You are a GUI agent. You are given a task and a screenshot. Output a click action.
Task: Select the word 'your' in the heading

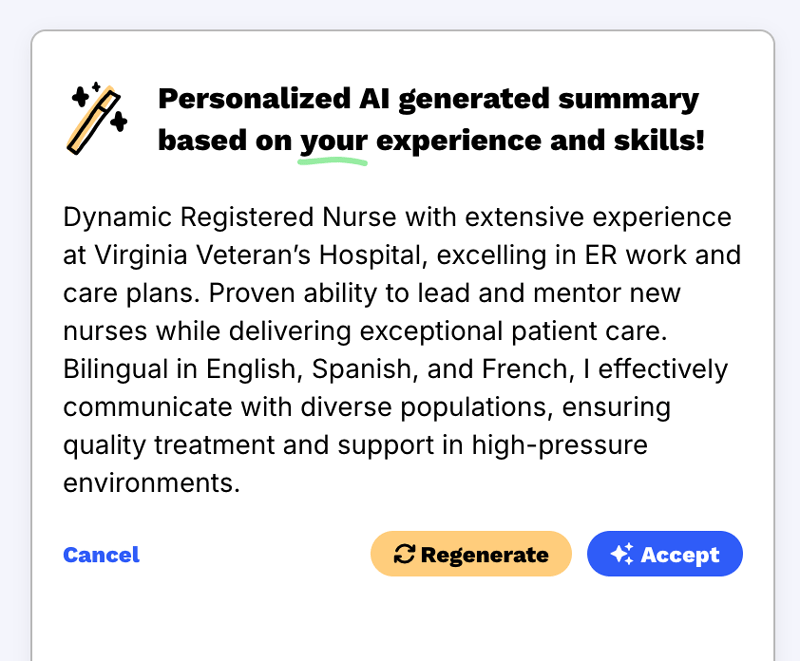click(332, 140)
